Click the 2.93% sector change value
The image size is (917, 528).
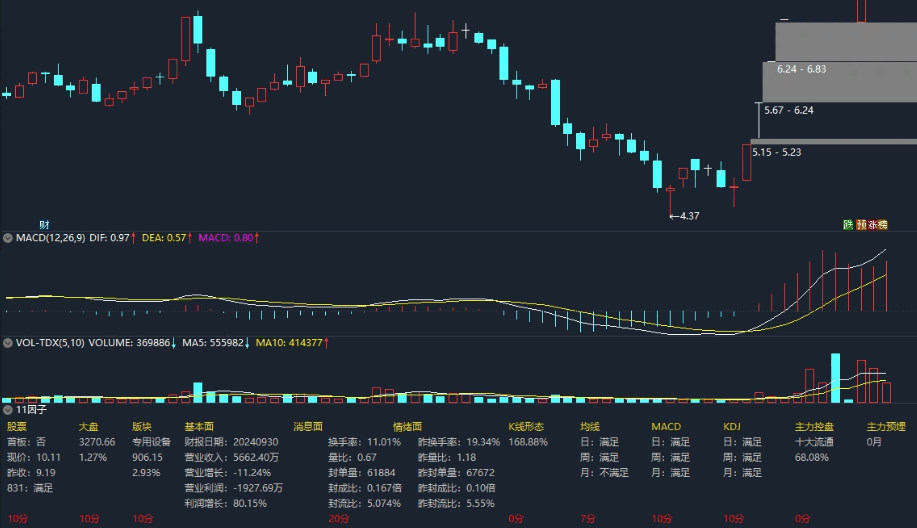coord(146,472)
